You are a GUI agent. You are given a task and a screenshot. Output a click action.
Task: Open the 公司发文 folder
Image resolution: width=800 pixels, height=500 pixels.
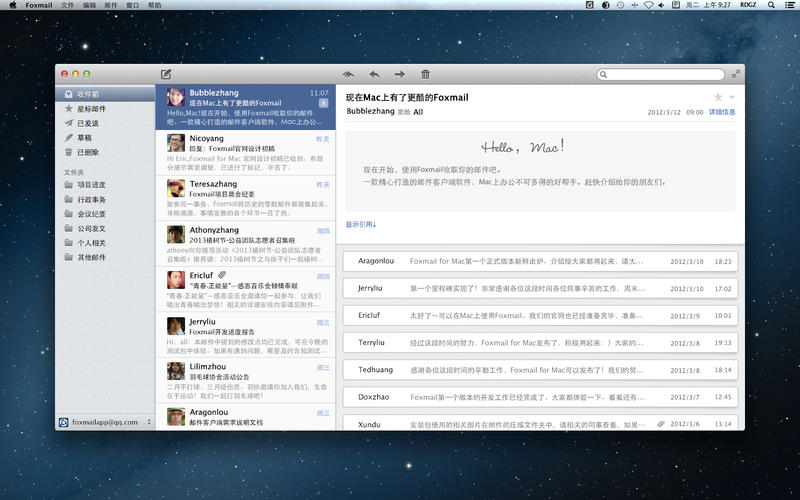[x=105, y=229]
